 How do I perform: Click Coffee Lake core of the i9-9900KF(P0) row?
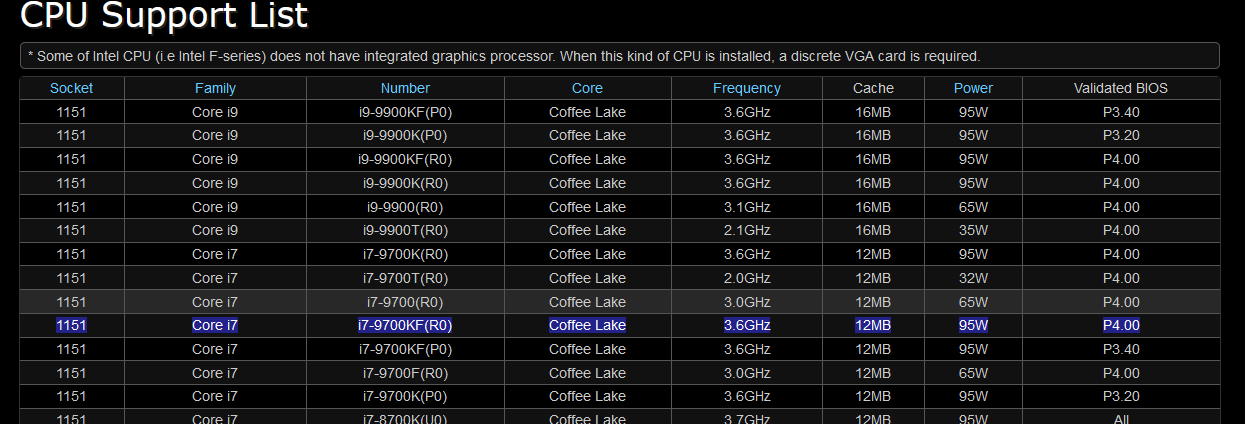tap(587, 112)
